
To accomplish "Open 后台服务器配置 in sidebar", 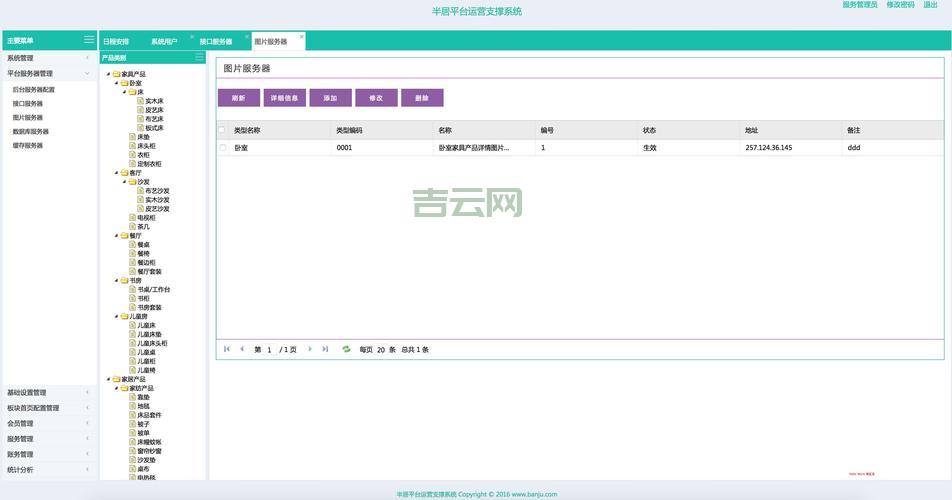I will point(33,89).
